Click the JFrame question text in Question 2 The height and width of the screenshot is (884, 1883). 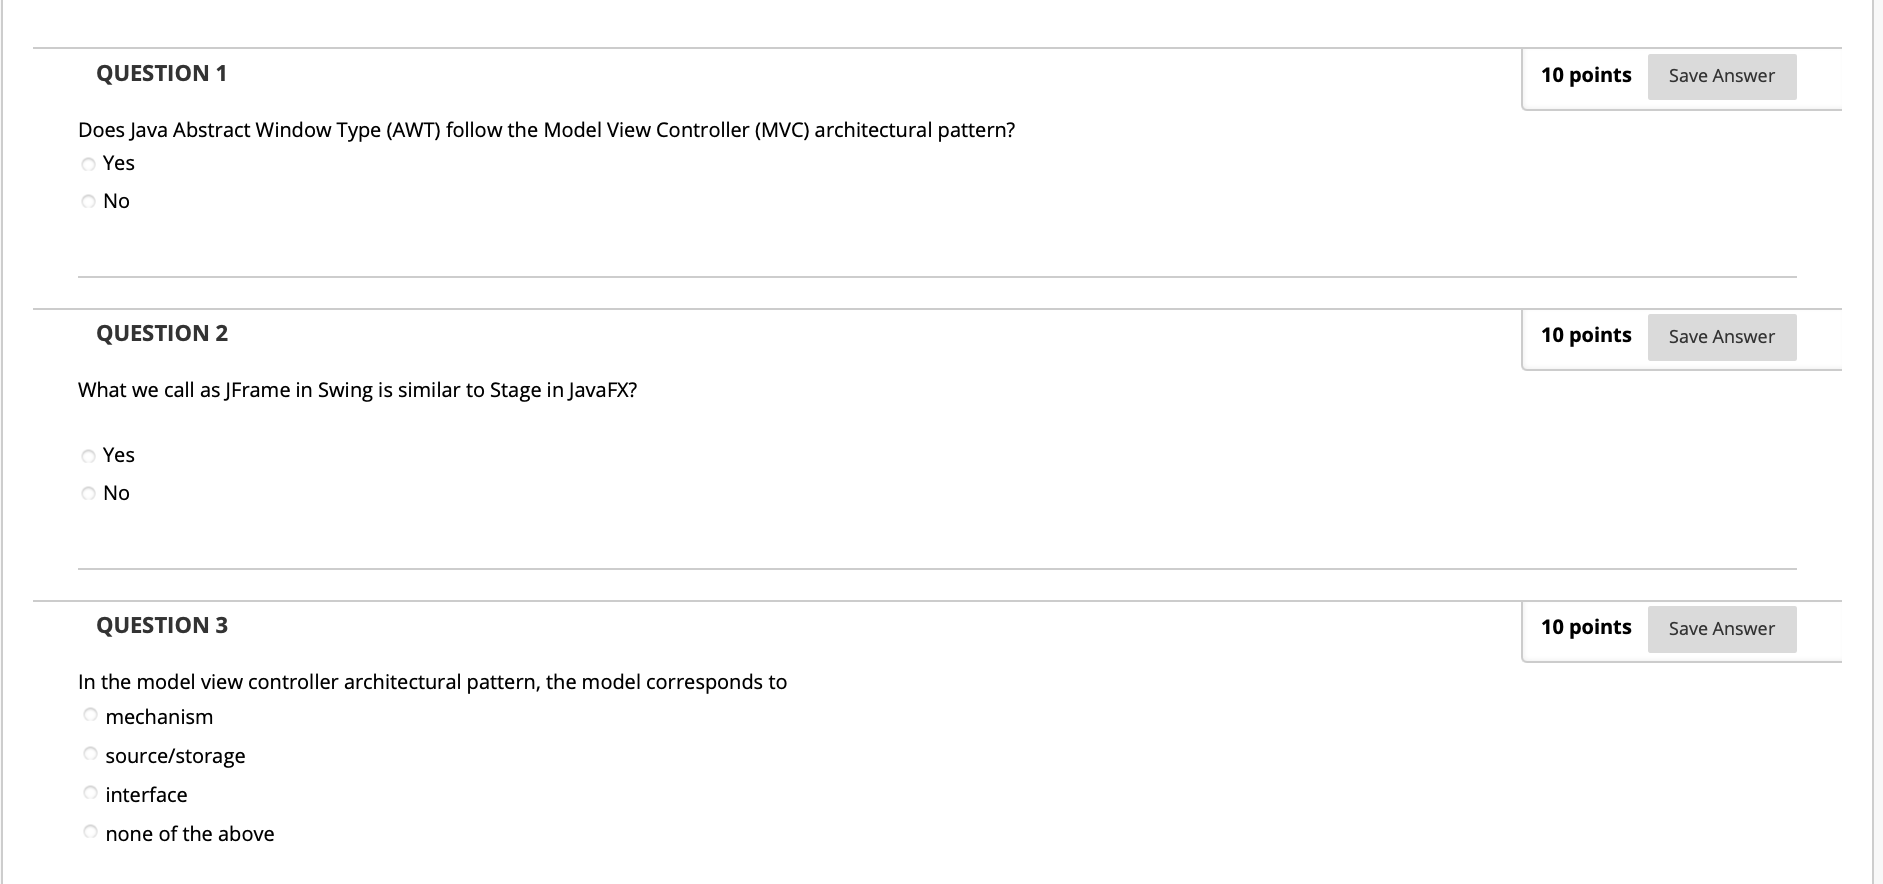pos(357,390)
